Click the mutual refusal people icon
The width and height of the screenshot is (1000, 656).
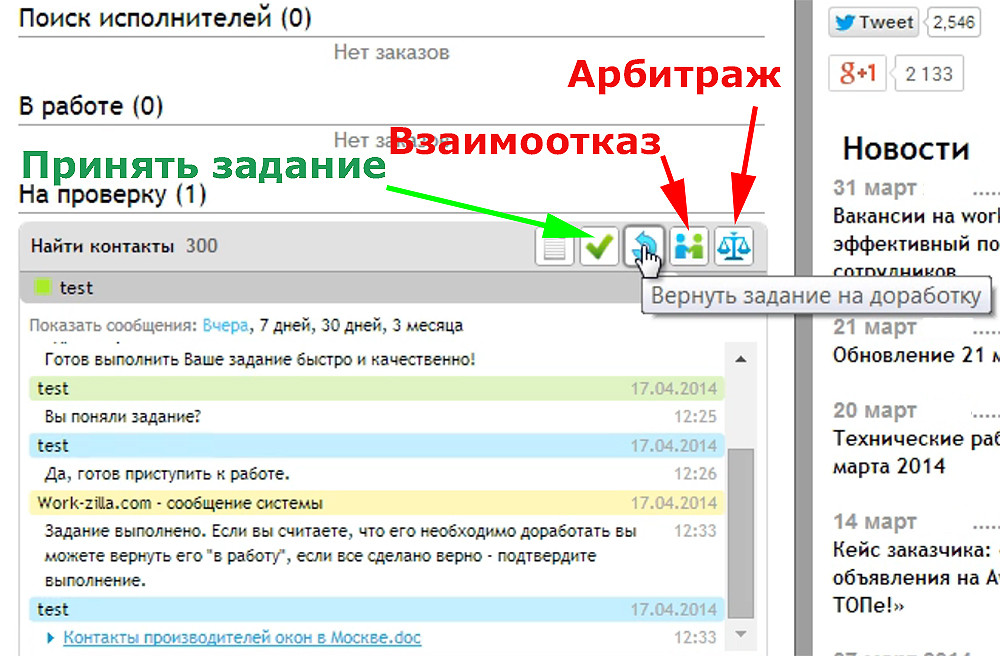(x=689, y=246)
